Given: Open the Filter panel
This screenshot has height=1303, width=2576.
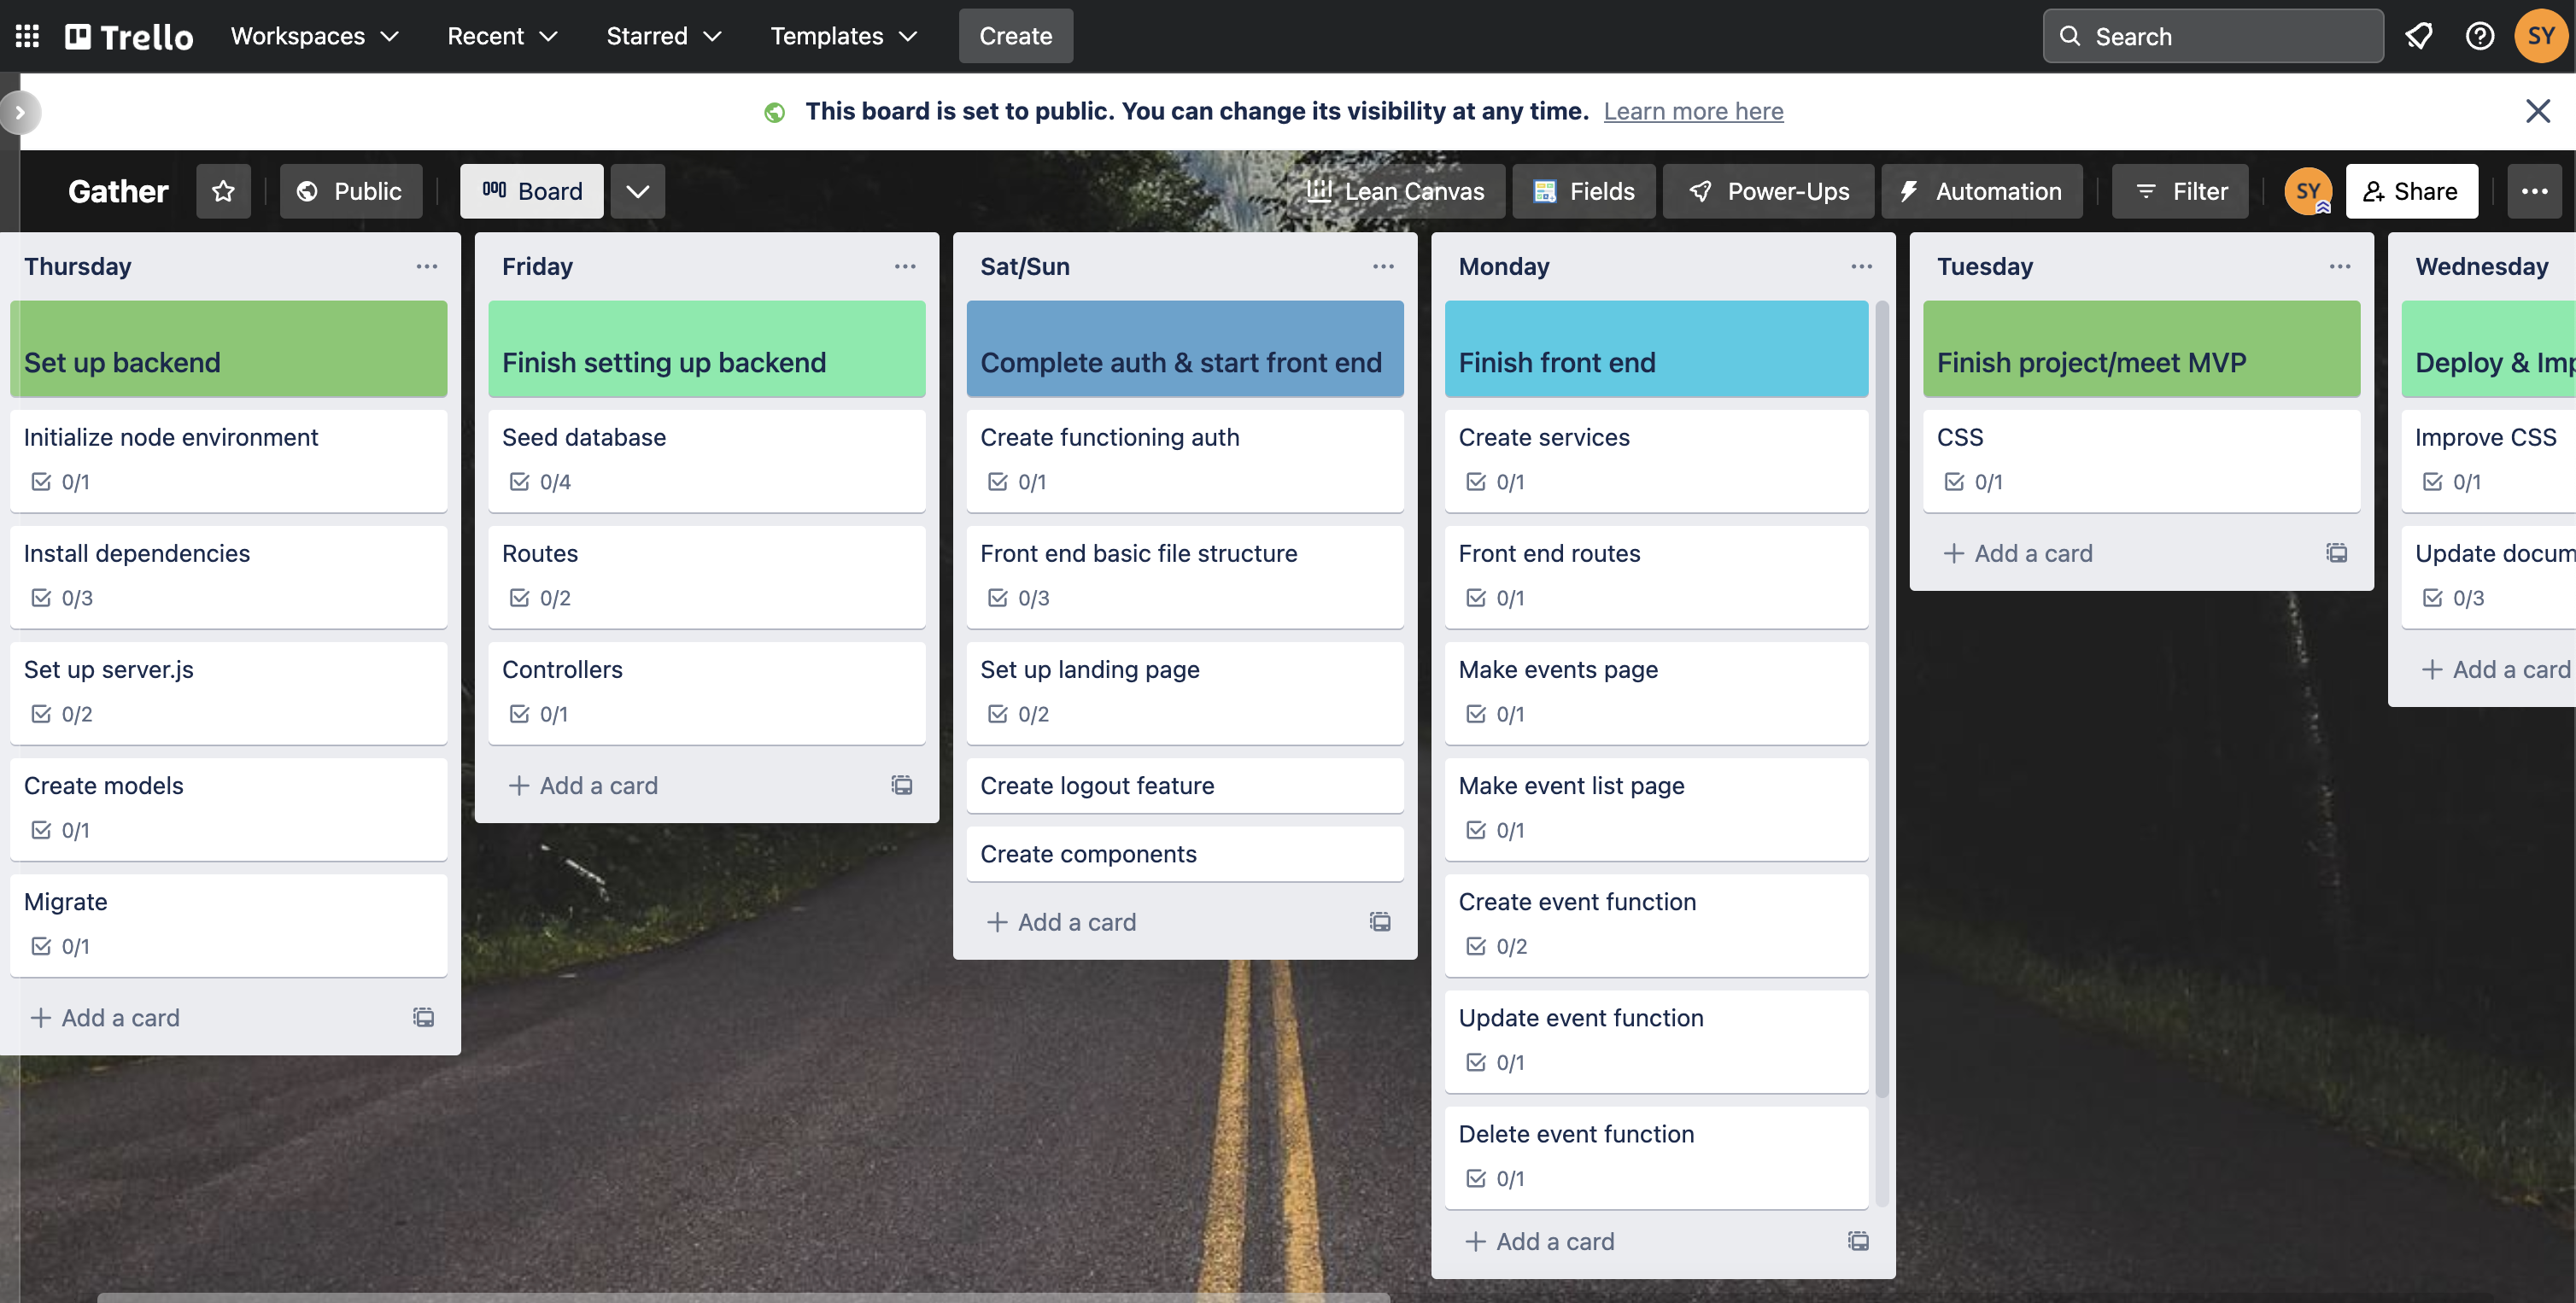Looking at the screenshot, I should [2180, 191].
